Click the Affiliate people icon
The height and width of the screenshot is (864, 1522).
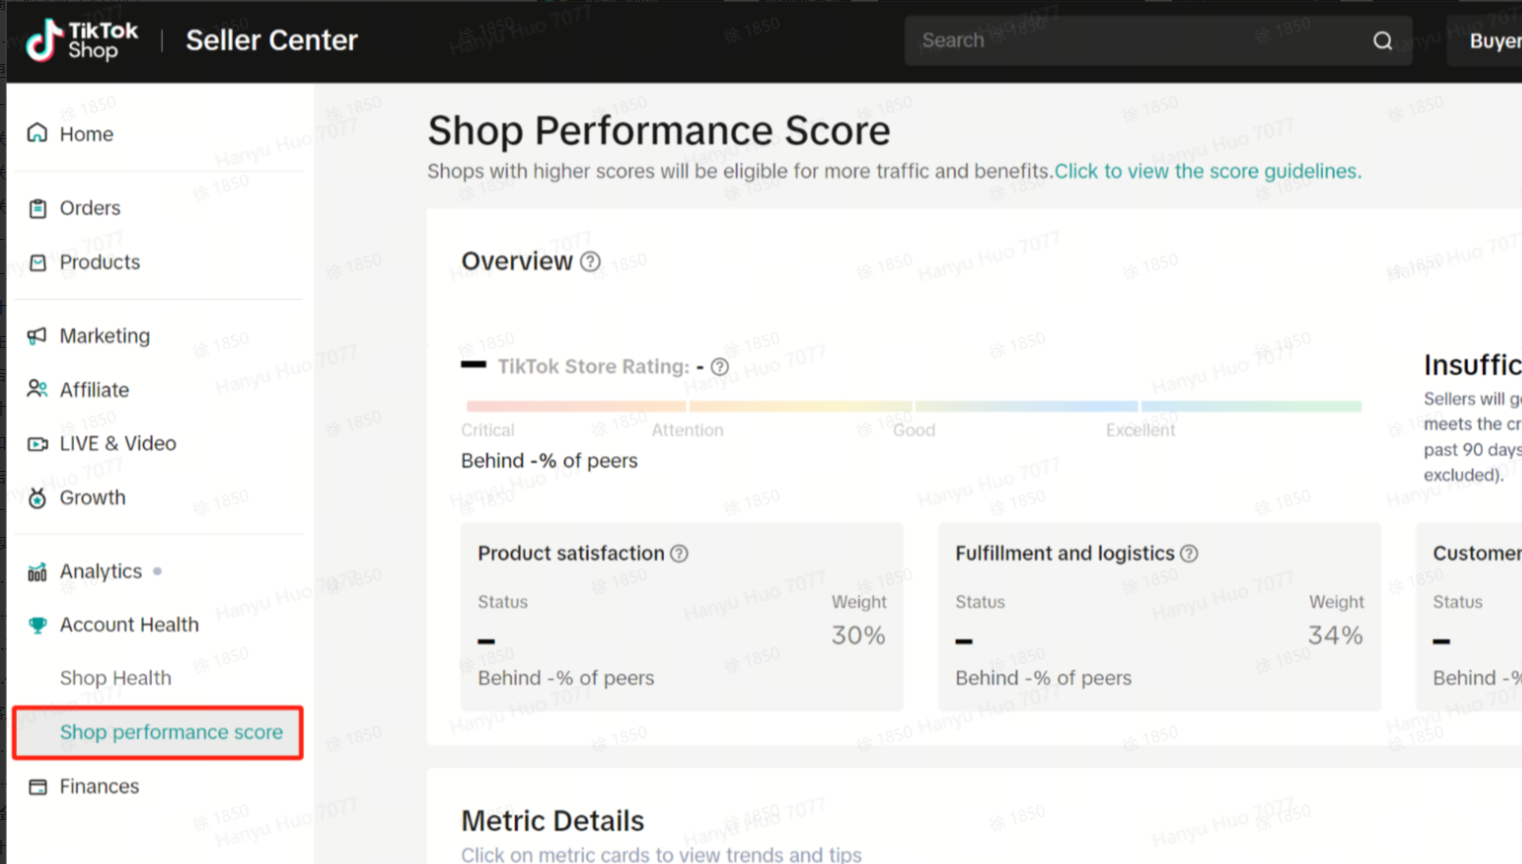click(x=37, y=389)
